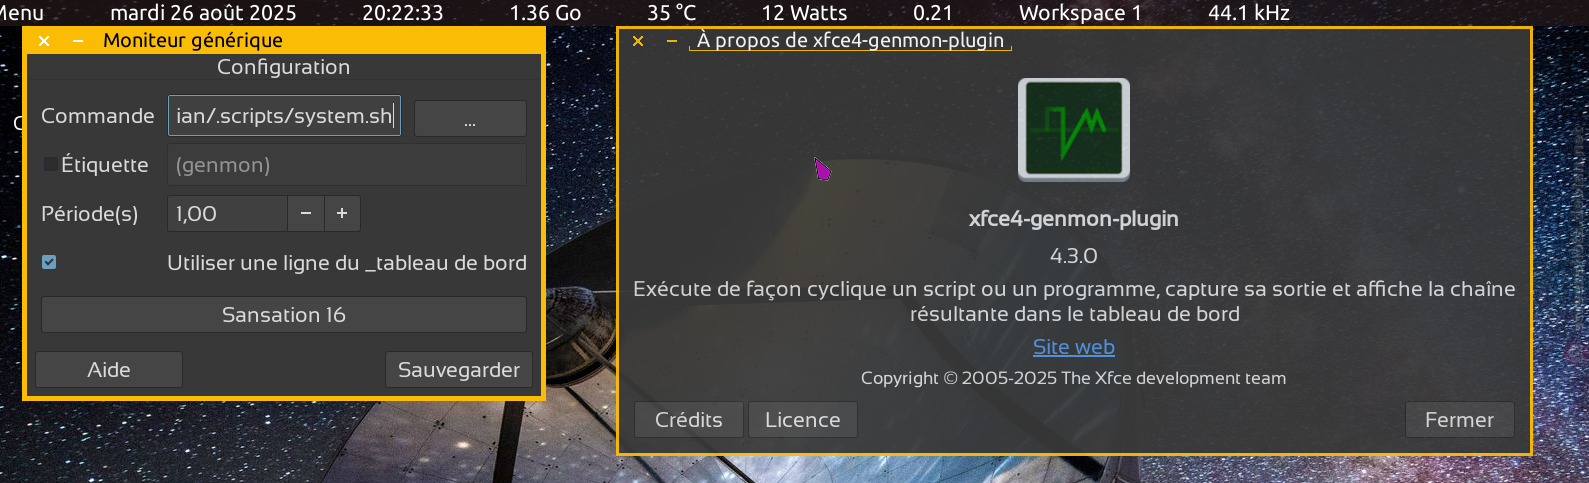Image resolution: width=1589 pixels, height=483 pixels.
Task: Click the Commande input field
Action: tap(284, 116)
